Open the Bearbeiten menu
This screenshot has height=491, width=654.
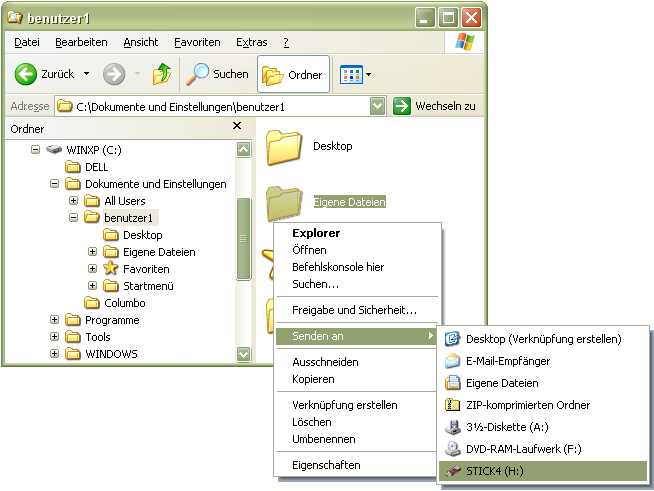81,42
